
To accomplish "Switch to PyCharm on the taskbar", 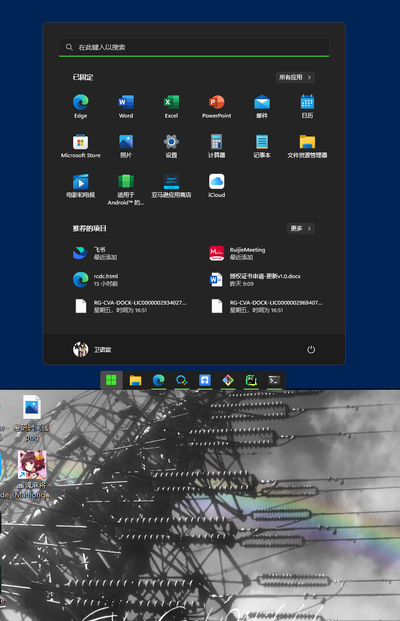I will 251,380.
